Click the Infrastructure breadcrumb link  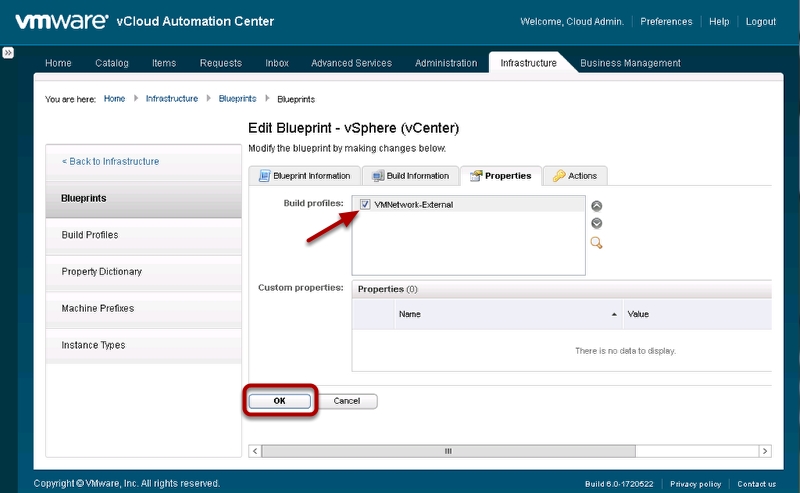[x=172, y=98]
